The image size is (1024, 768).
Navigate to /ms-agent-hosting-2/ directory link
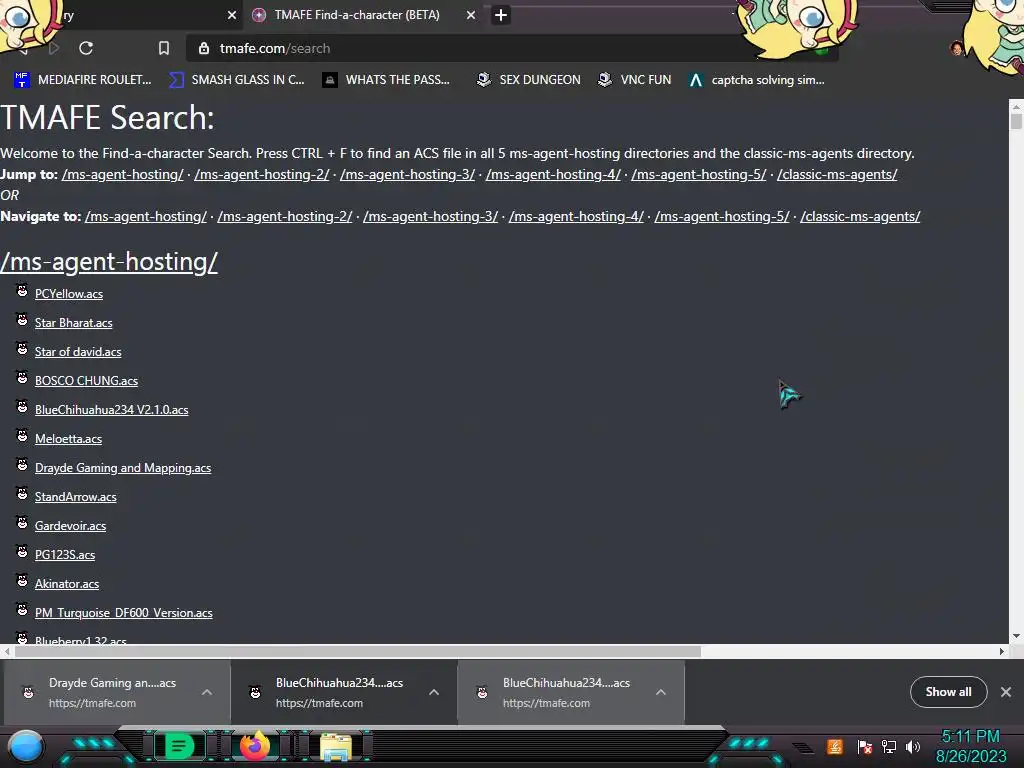(x=285, y=216)
